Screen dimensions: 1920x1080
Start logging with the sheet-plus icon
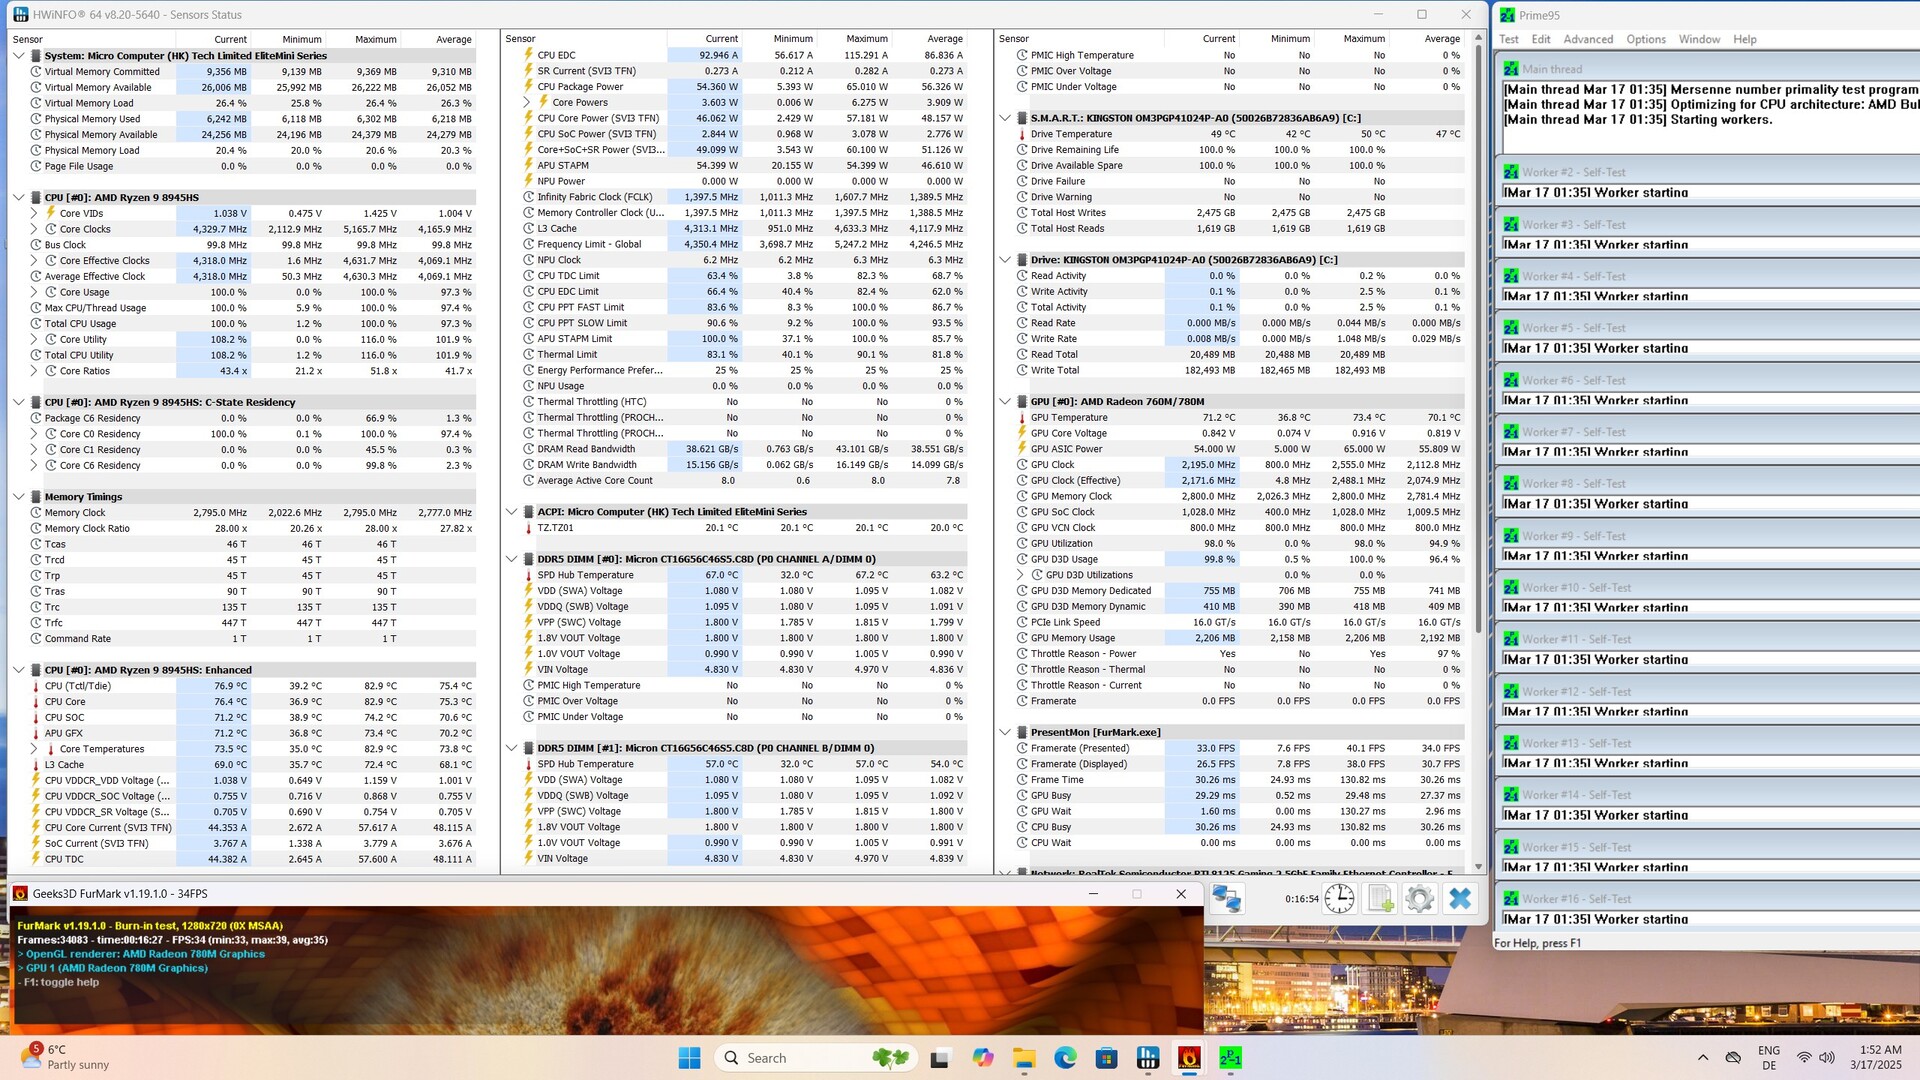pyautogui.click(x=1380, y=898)
